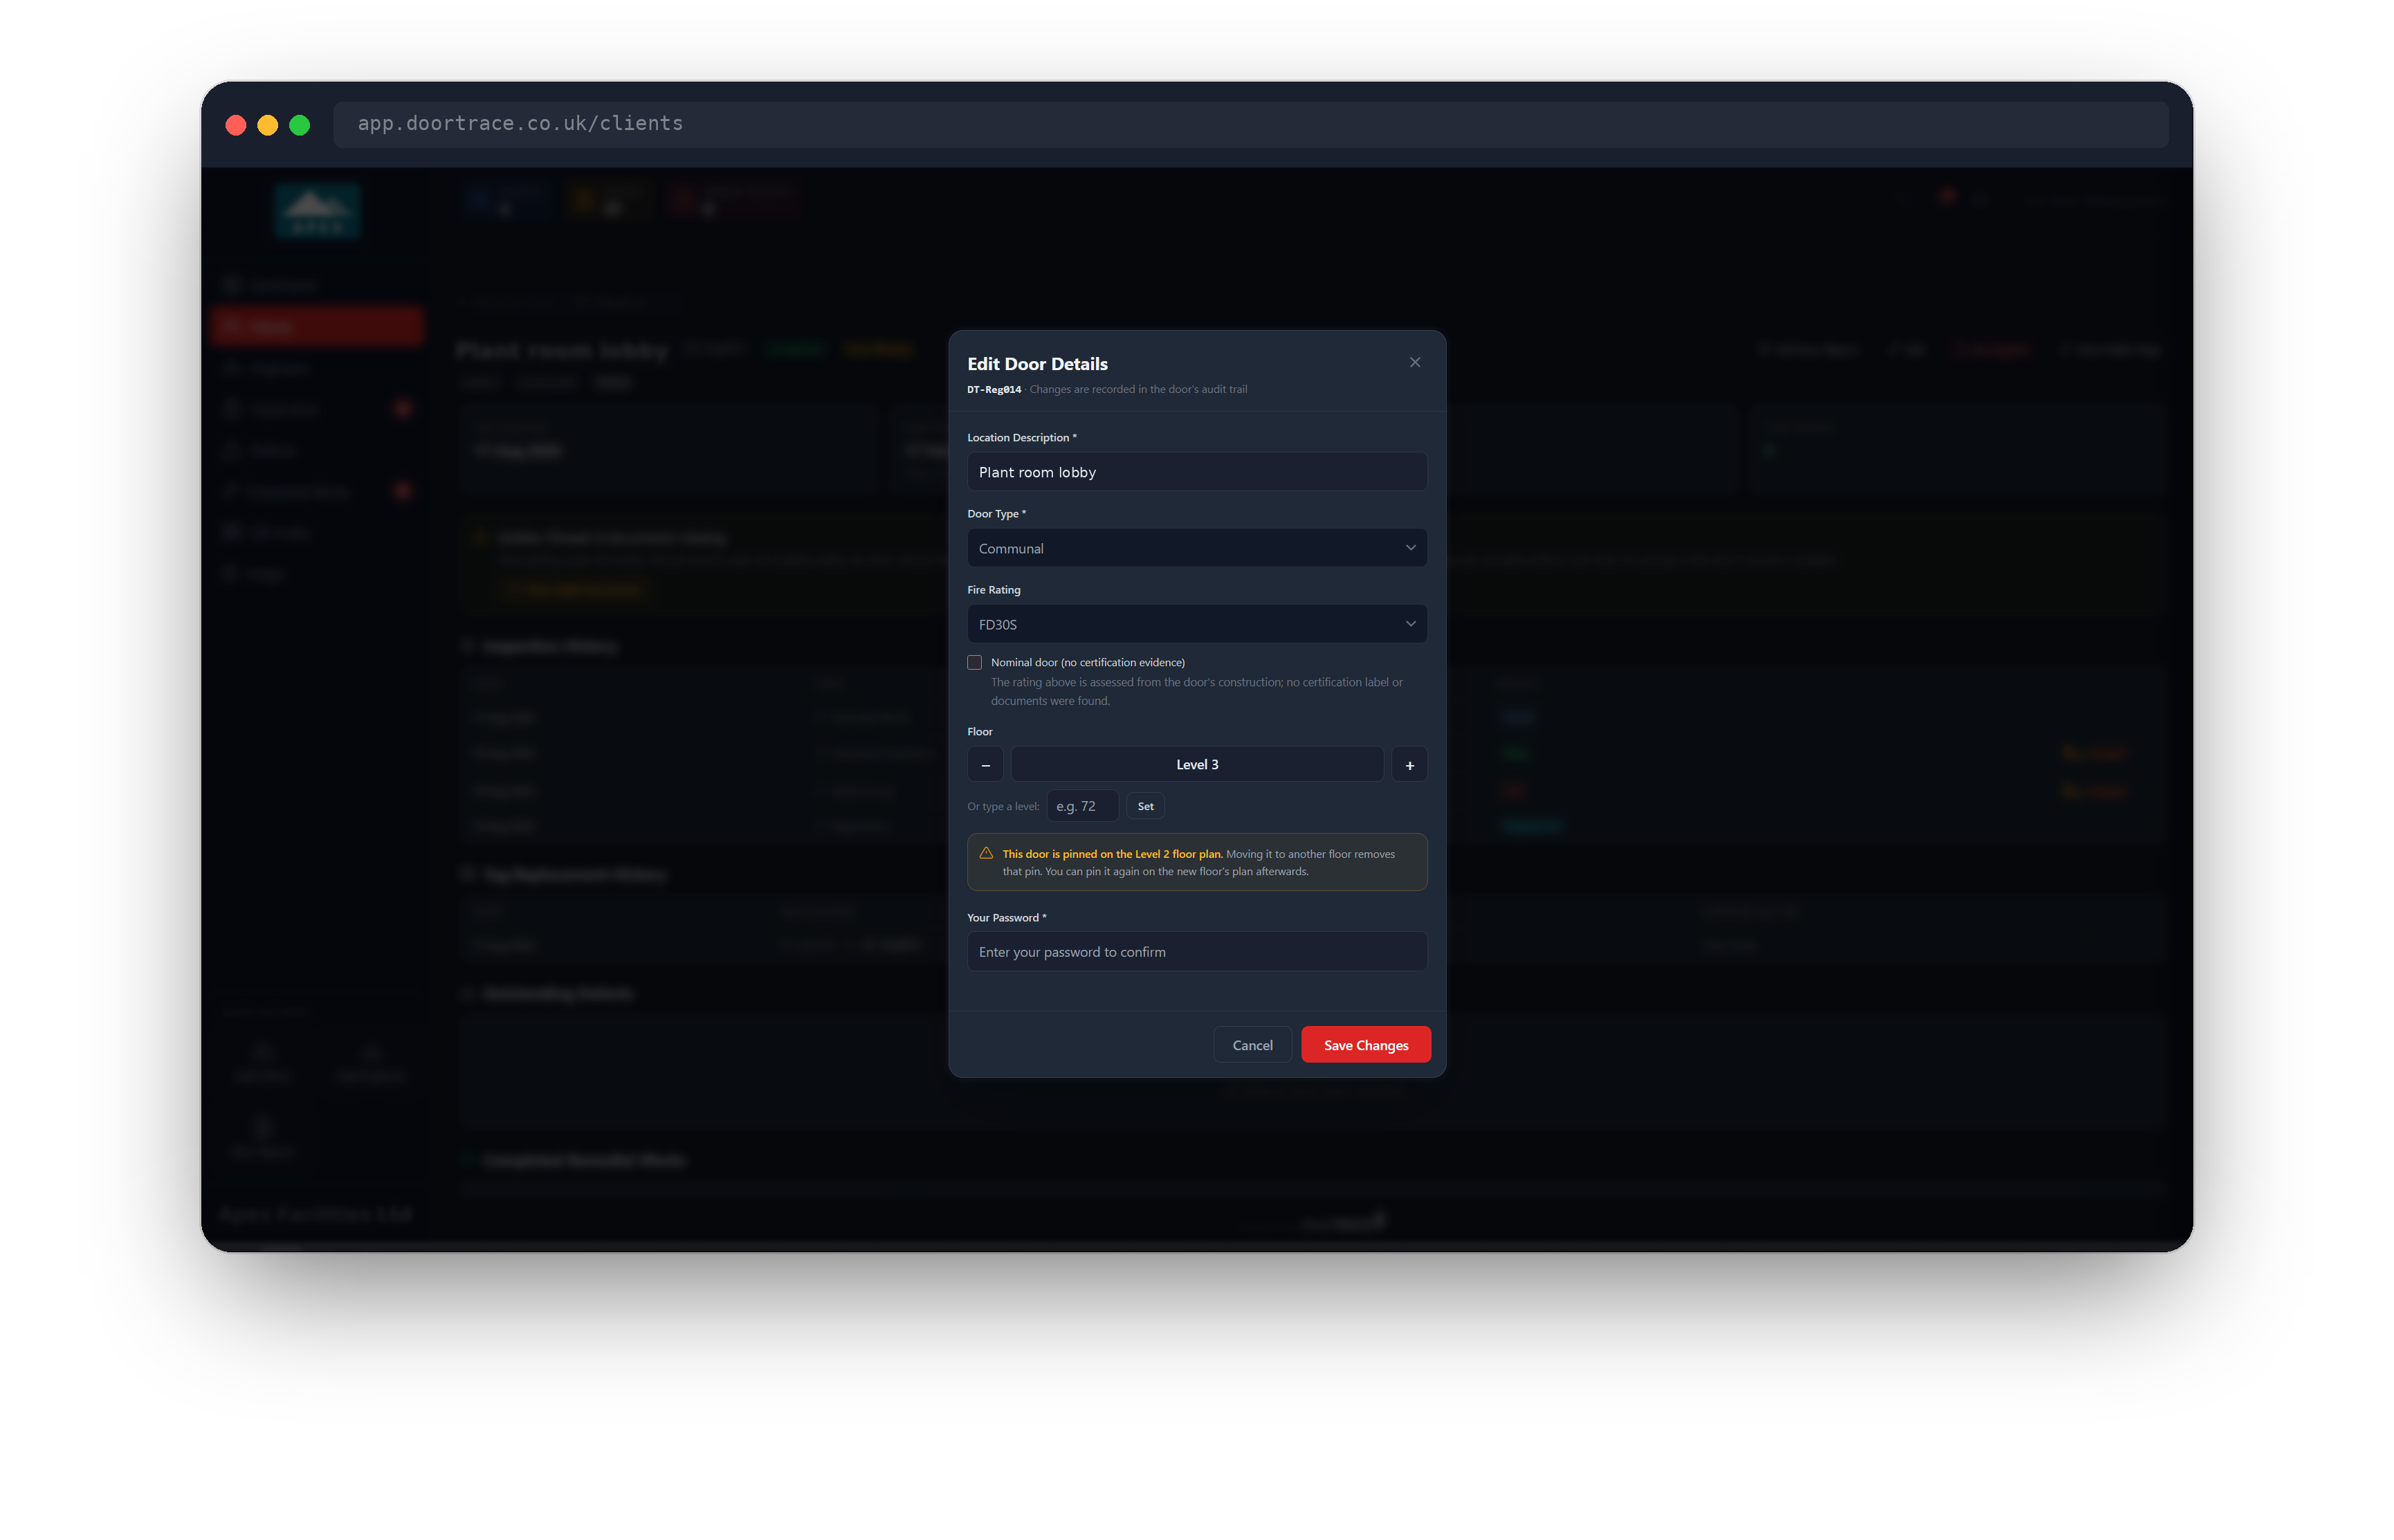Tick the Nominal door checkbox
Screen dimensions: 2394x1540
(974, 662)
